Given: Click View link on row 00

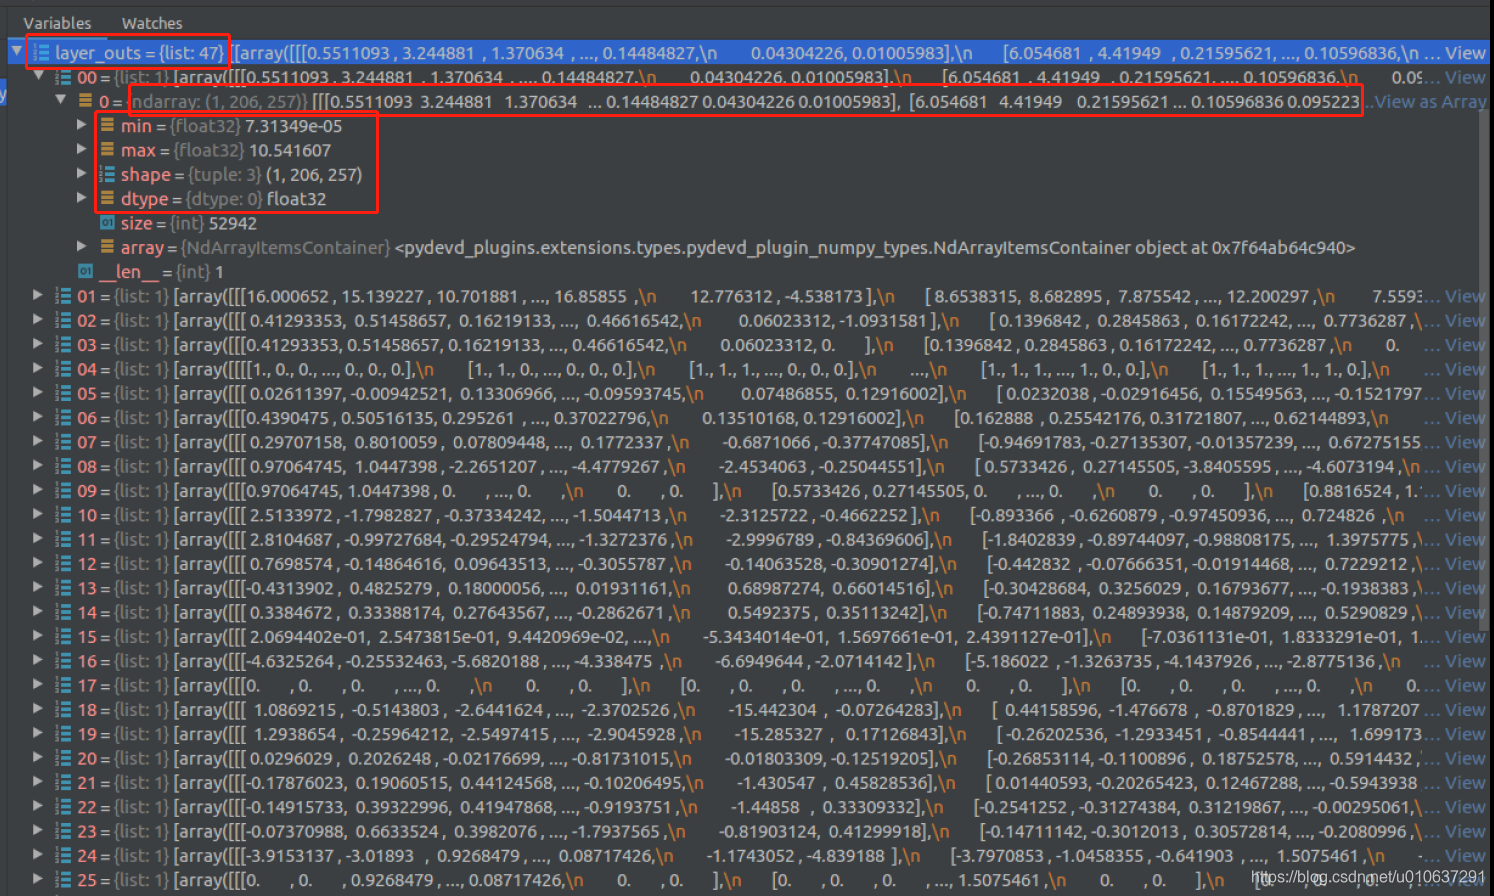Looking at the screenshot, I should [1465, 77].
